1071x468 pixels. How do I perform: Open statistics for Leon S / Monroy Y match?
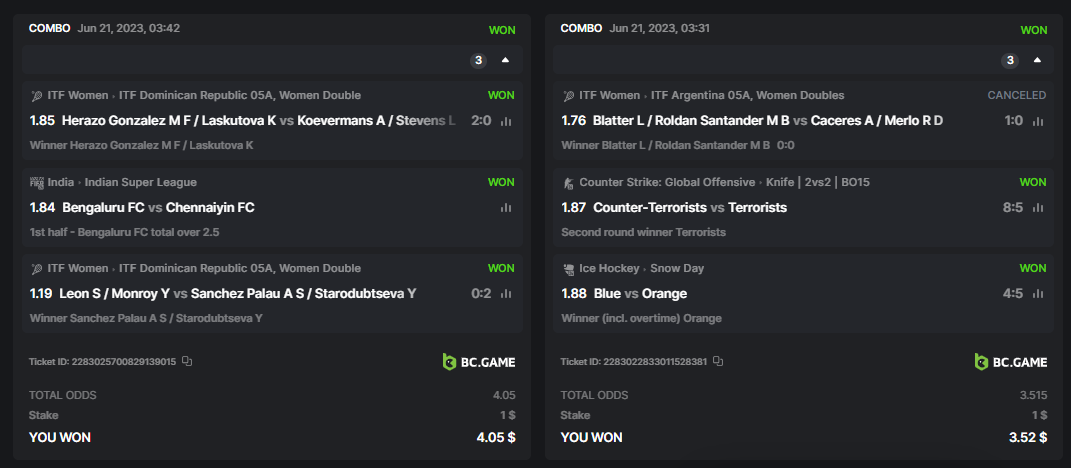tap(505, 294)
